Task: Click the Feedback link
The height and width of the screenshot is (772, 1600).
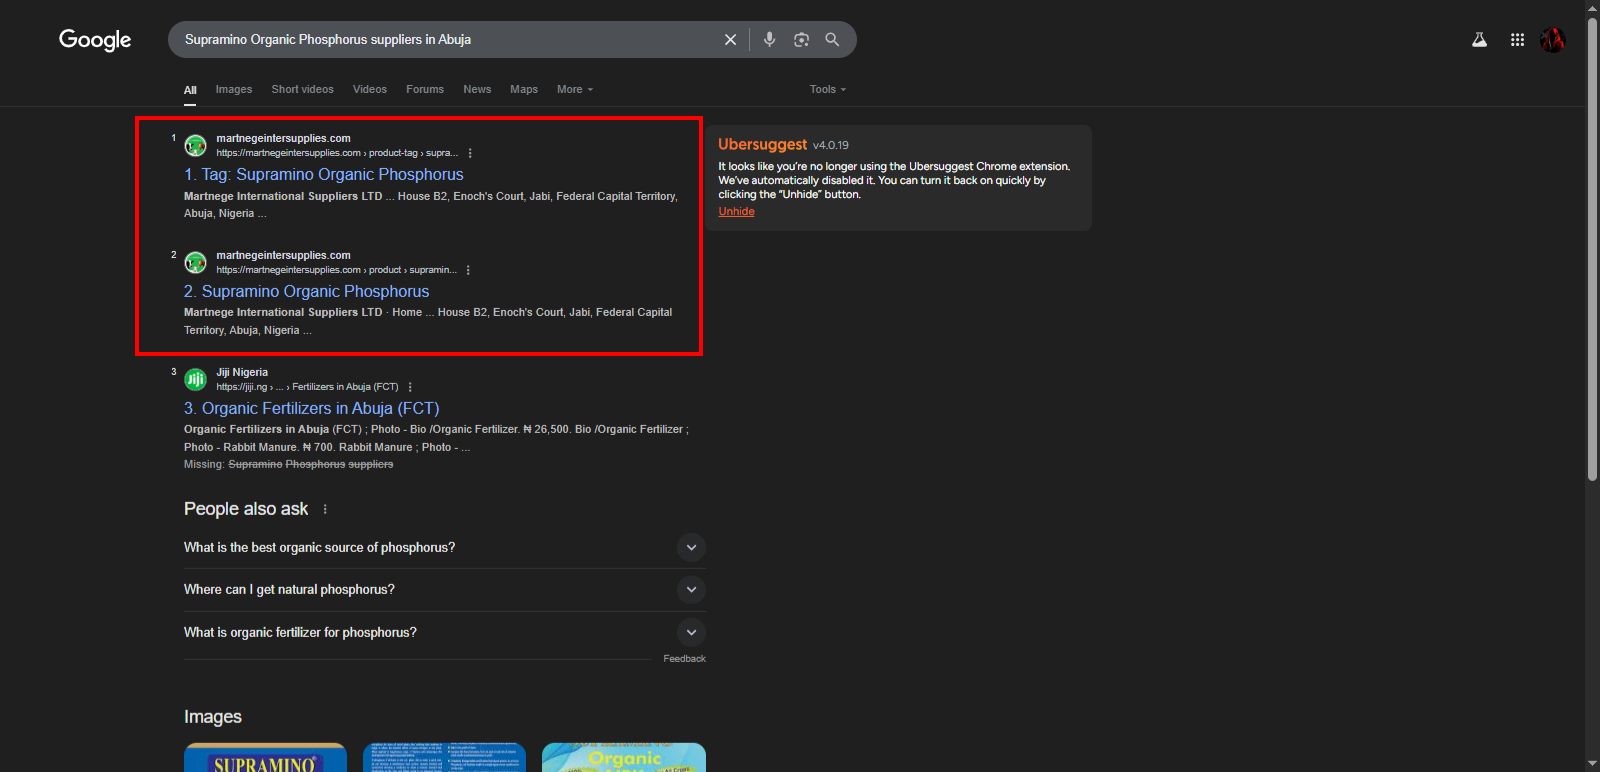Action: tap(684, 659)
